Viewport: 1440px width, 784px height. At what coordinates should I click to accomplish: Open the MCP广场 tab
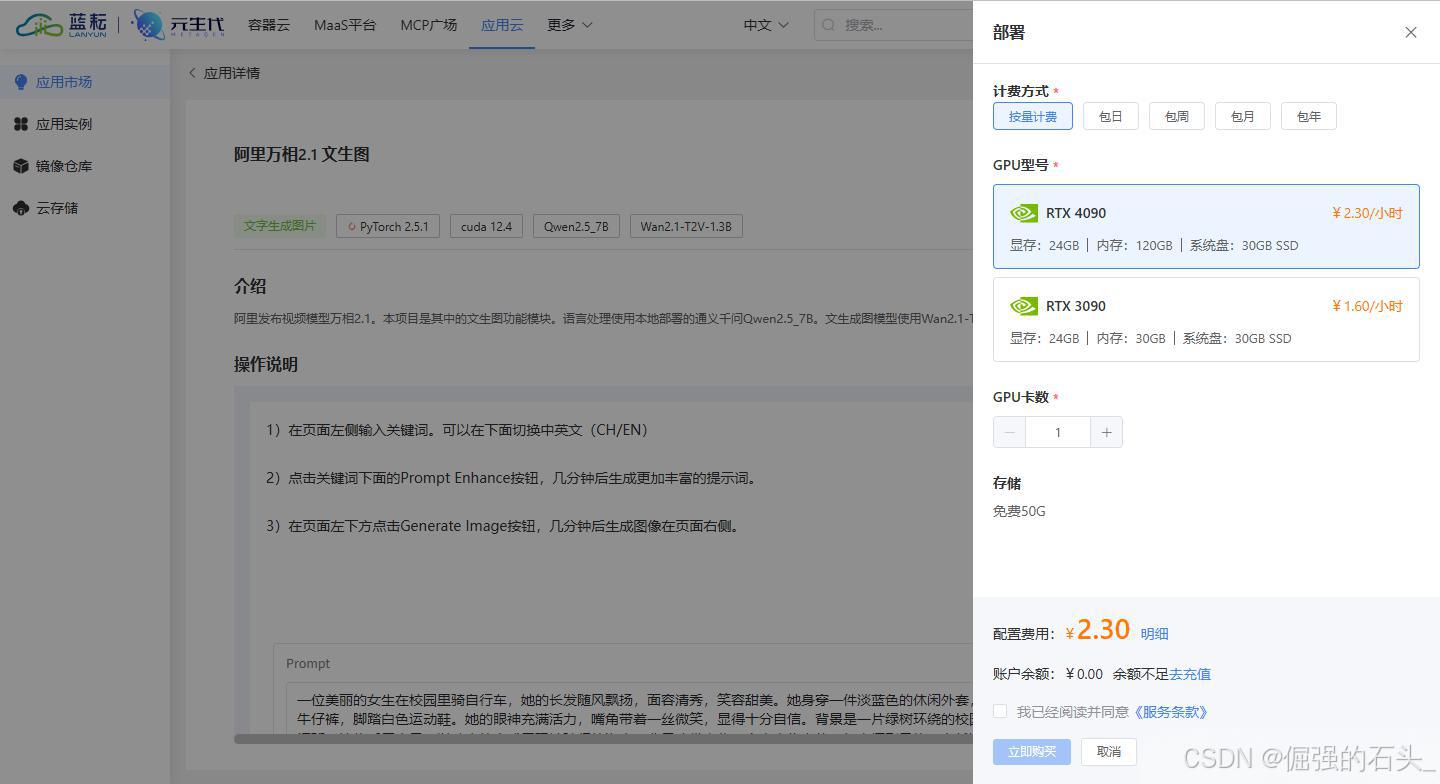[x=429, y=25]
